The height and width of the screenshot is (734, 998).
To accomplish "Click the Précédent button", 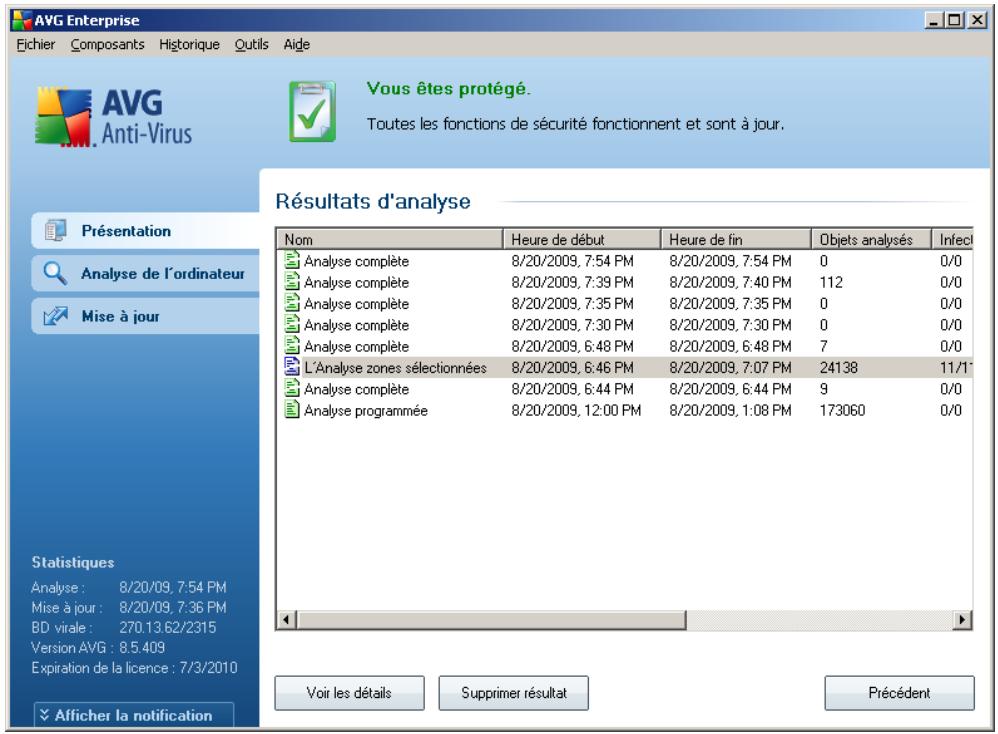I will tap(899, 693).
